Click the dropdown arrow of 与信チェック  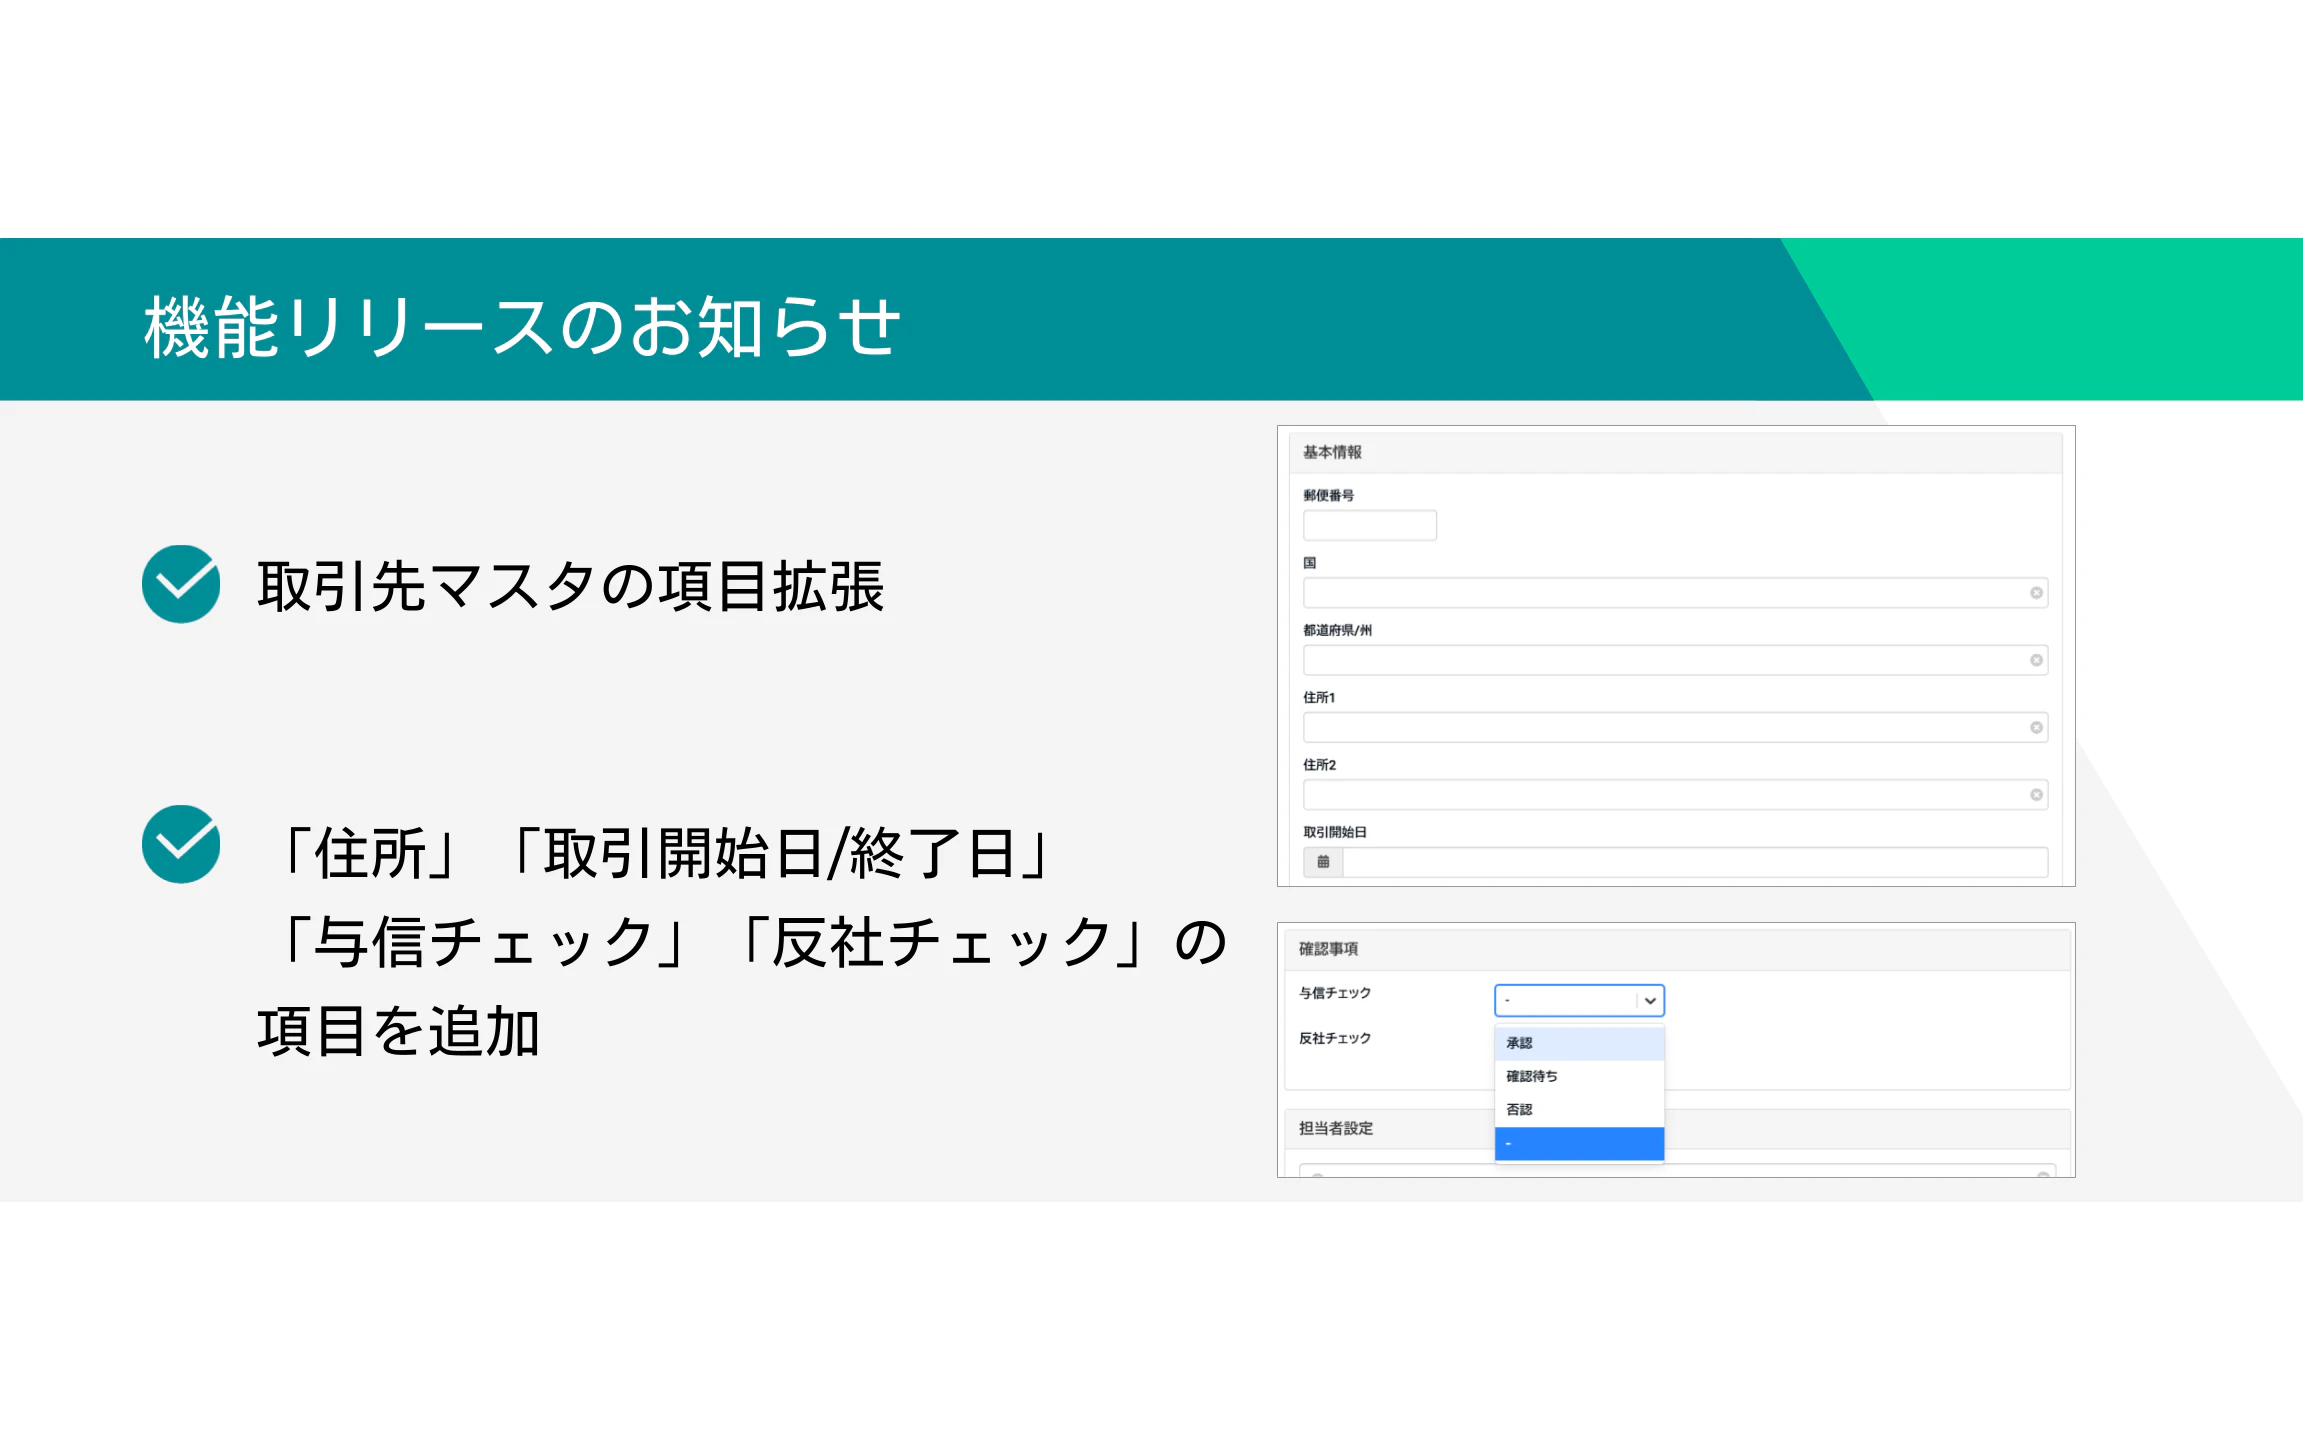coord(1650,1000)
